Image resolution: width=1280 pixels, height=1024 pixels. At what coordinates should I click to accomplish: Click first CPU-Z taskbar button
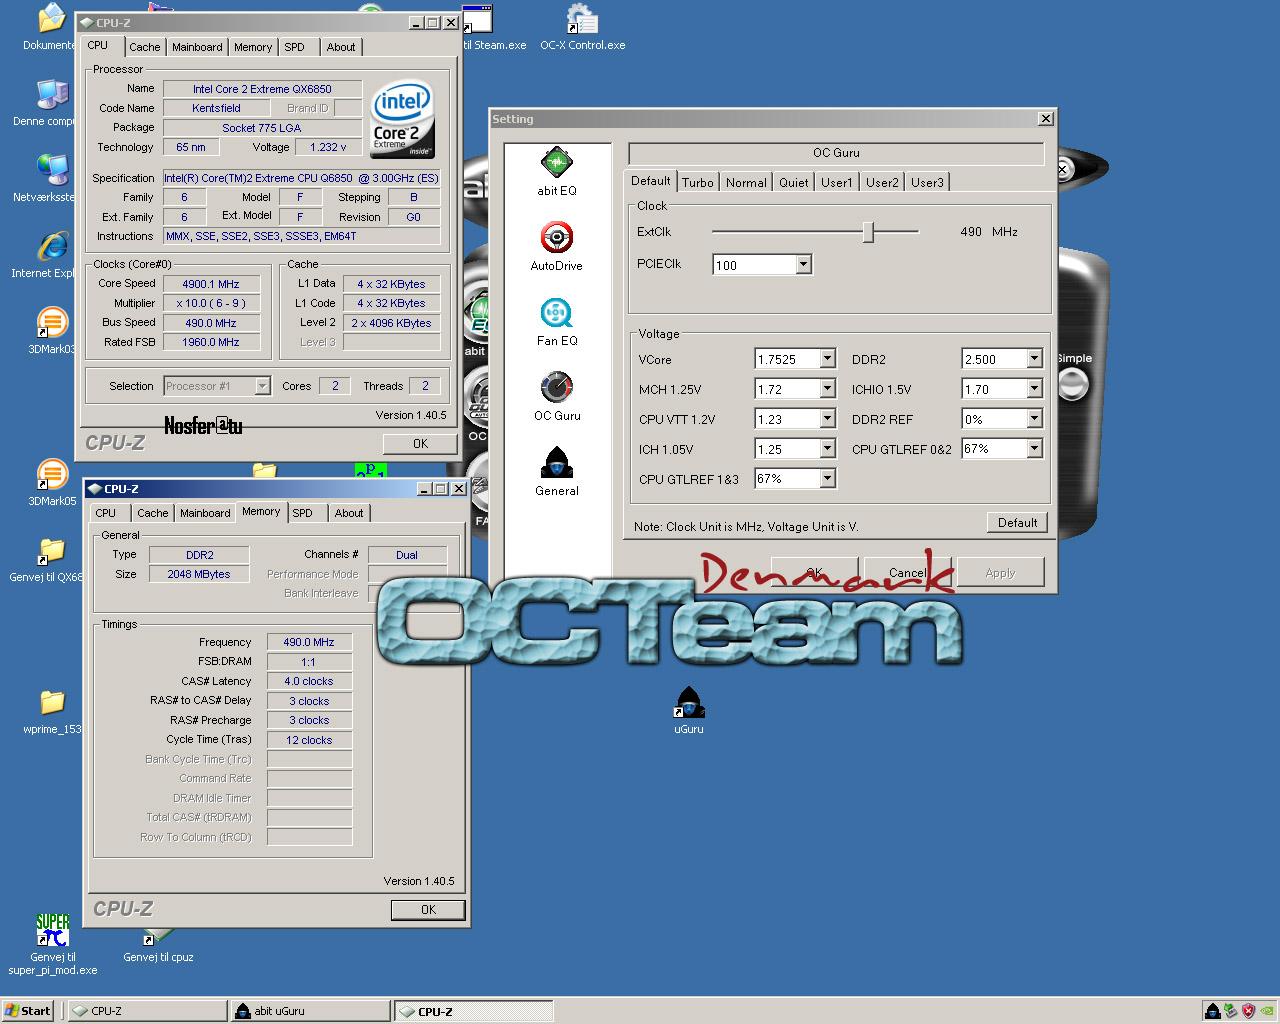coord(147,1011)
